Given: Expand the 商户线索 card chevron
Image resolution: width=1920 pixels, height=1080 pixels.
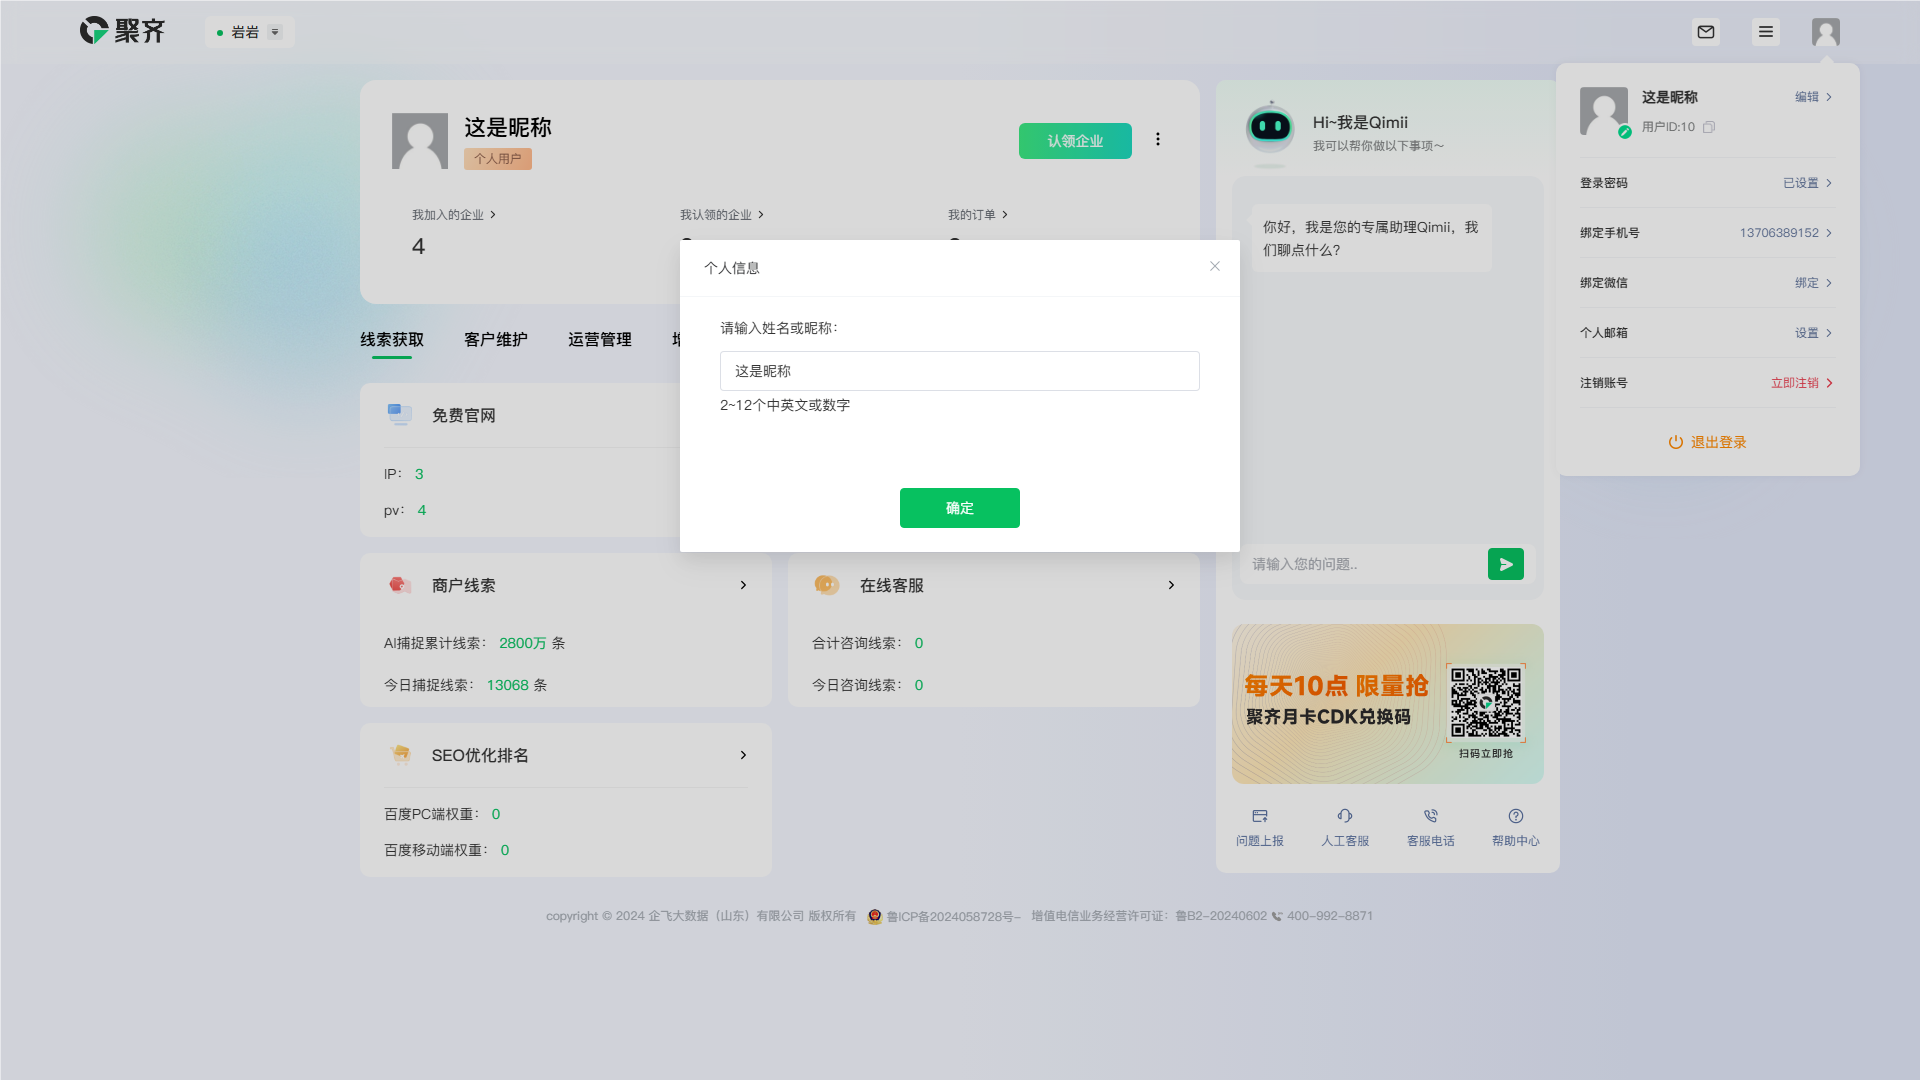Looking at the screenshot, I should [x=743, y=585].
